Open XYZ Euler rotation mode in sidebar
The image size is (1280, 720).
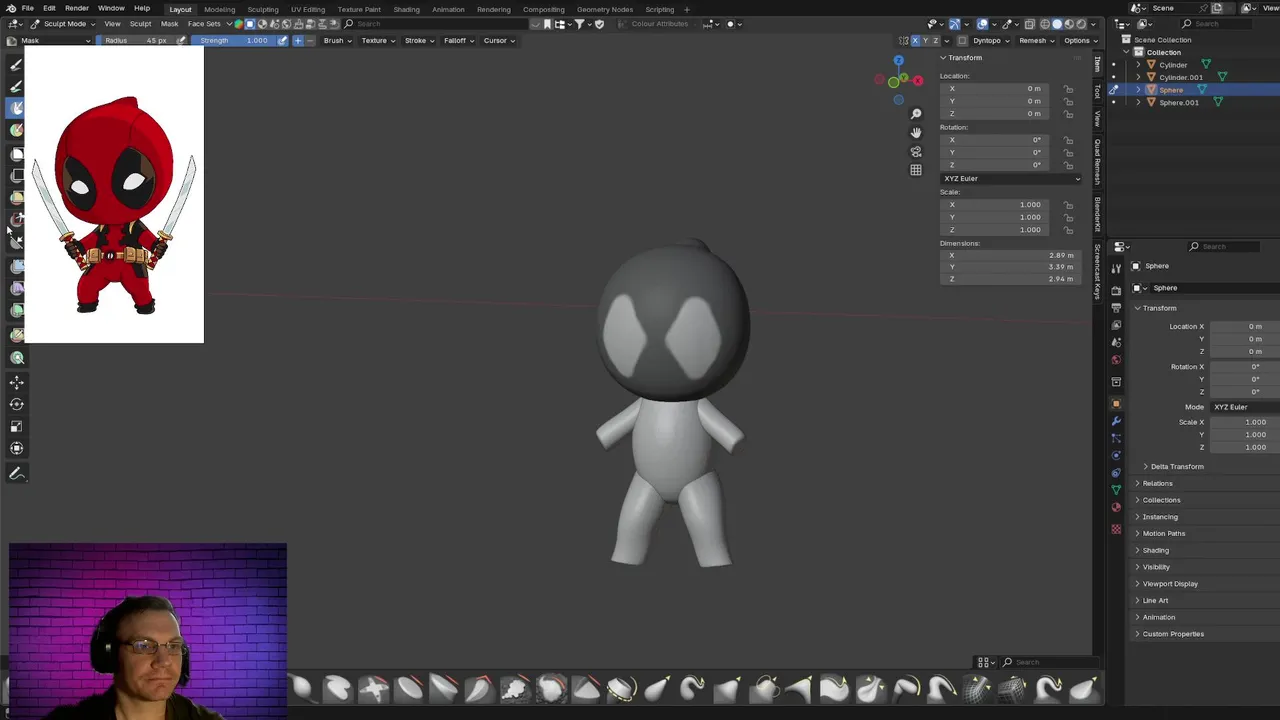point(1011,178)
